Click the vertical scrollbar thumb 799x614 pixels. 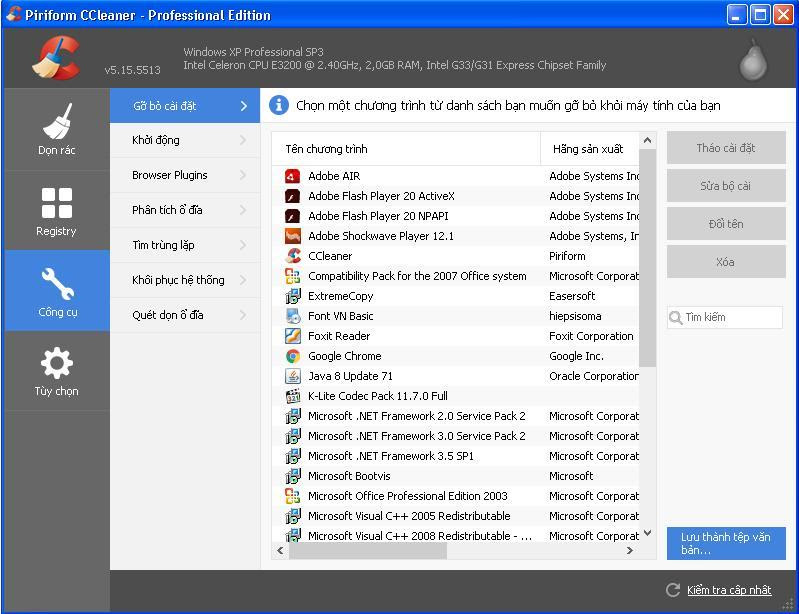(x=647, y=258)
